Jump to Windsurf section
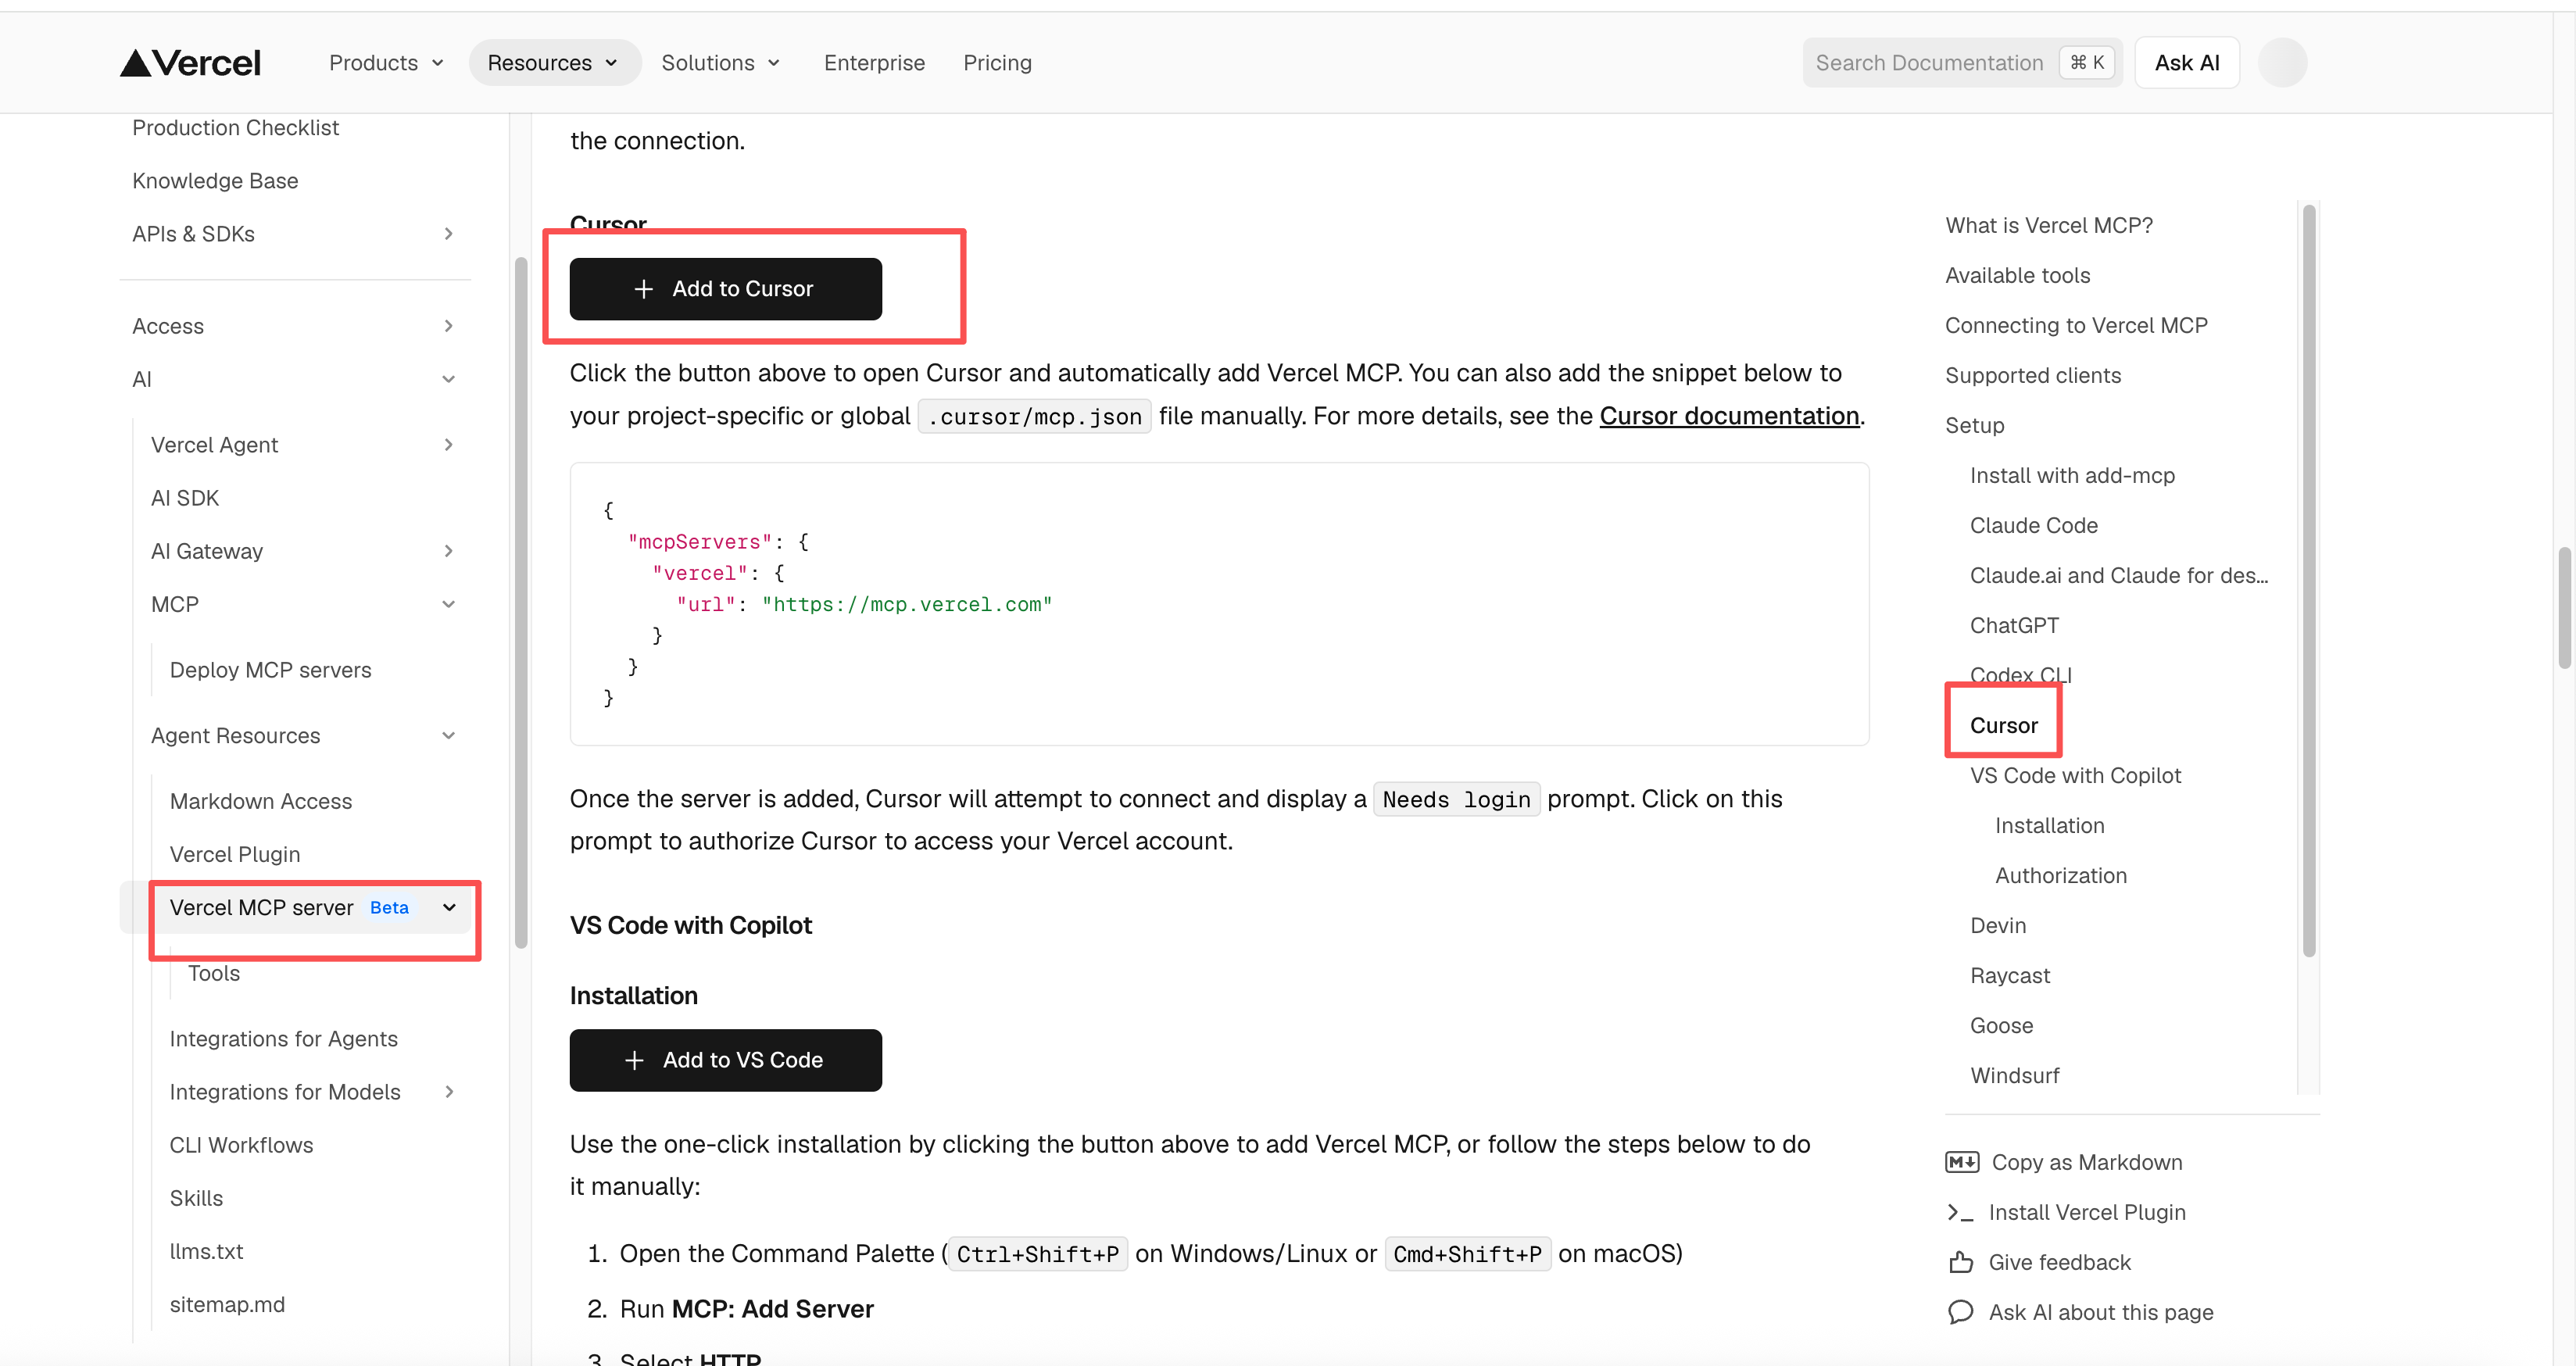The height and width of the screenshot is (1366, 2576). [x=2014, y=1075]
